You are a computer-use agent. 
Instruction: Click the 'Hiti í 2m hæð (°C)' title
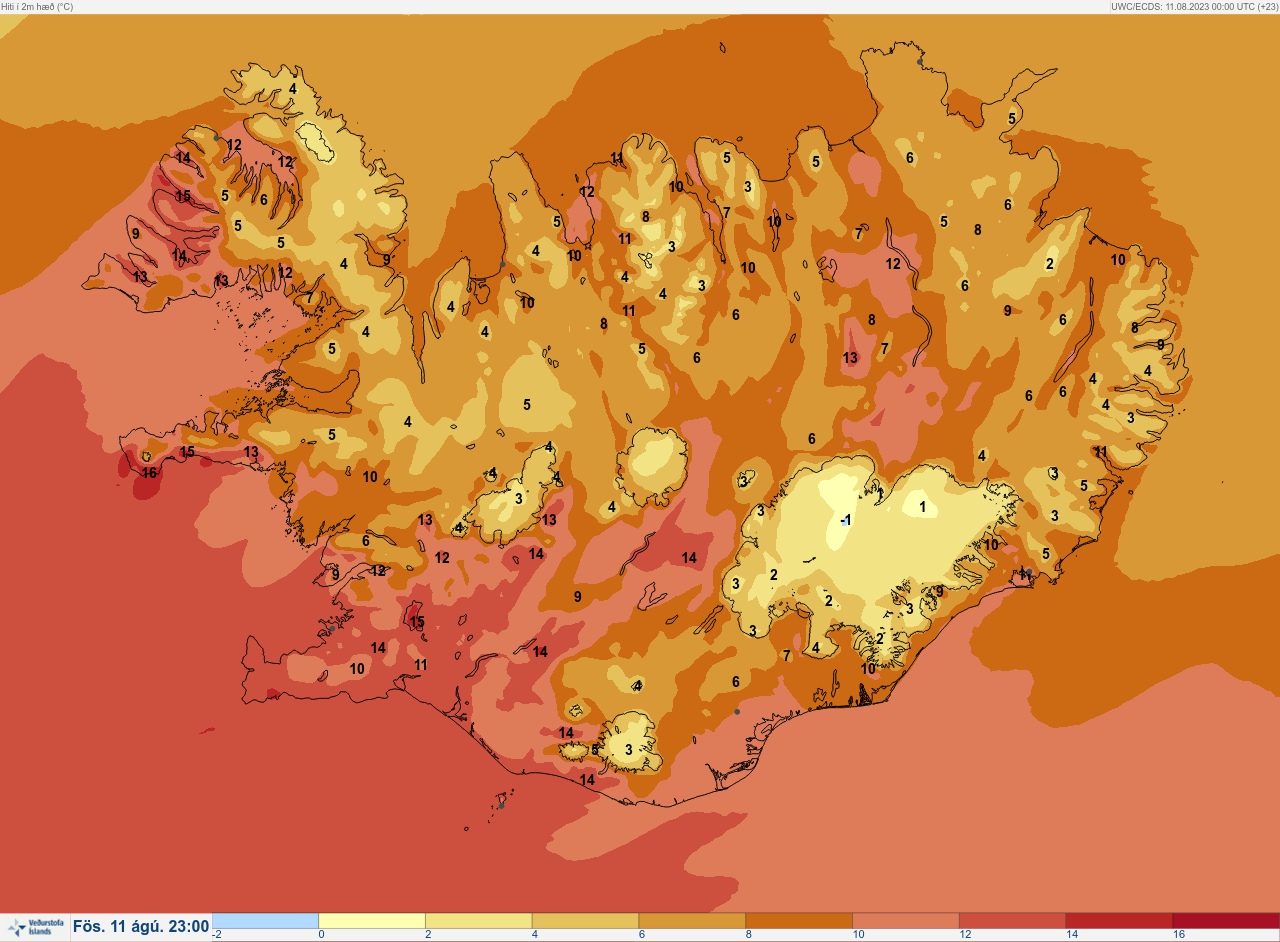(37, 6)
